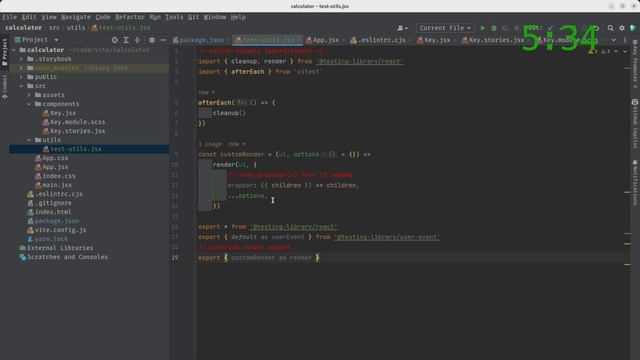640x360 pixels.
Task: Expand the assets folder
Action: (x=29, y=95)
